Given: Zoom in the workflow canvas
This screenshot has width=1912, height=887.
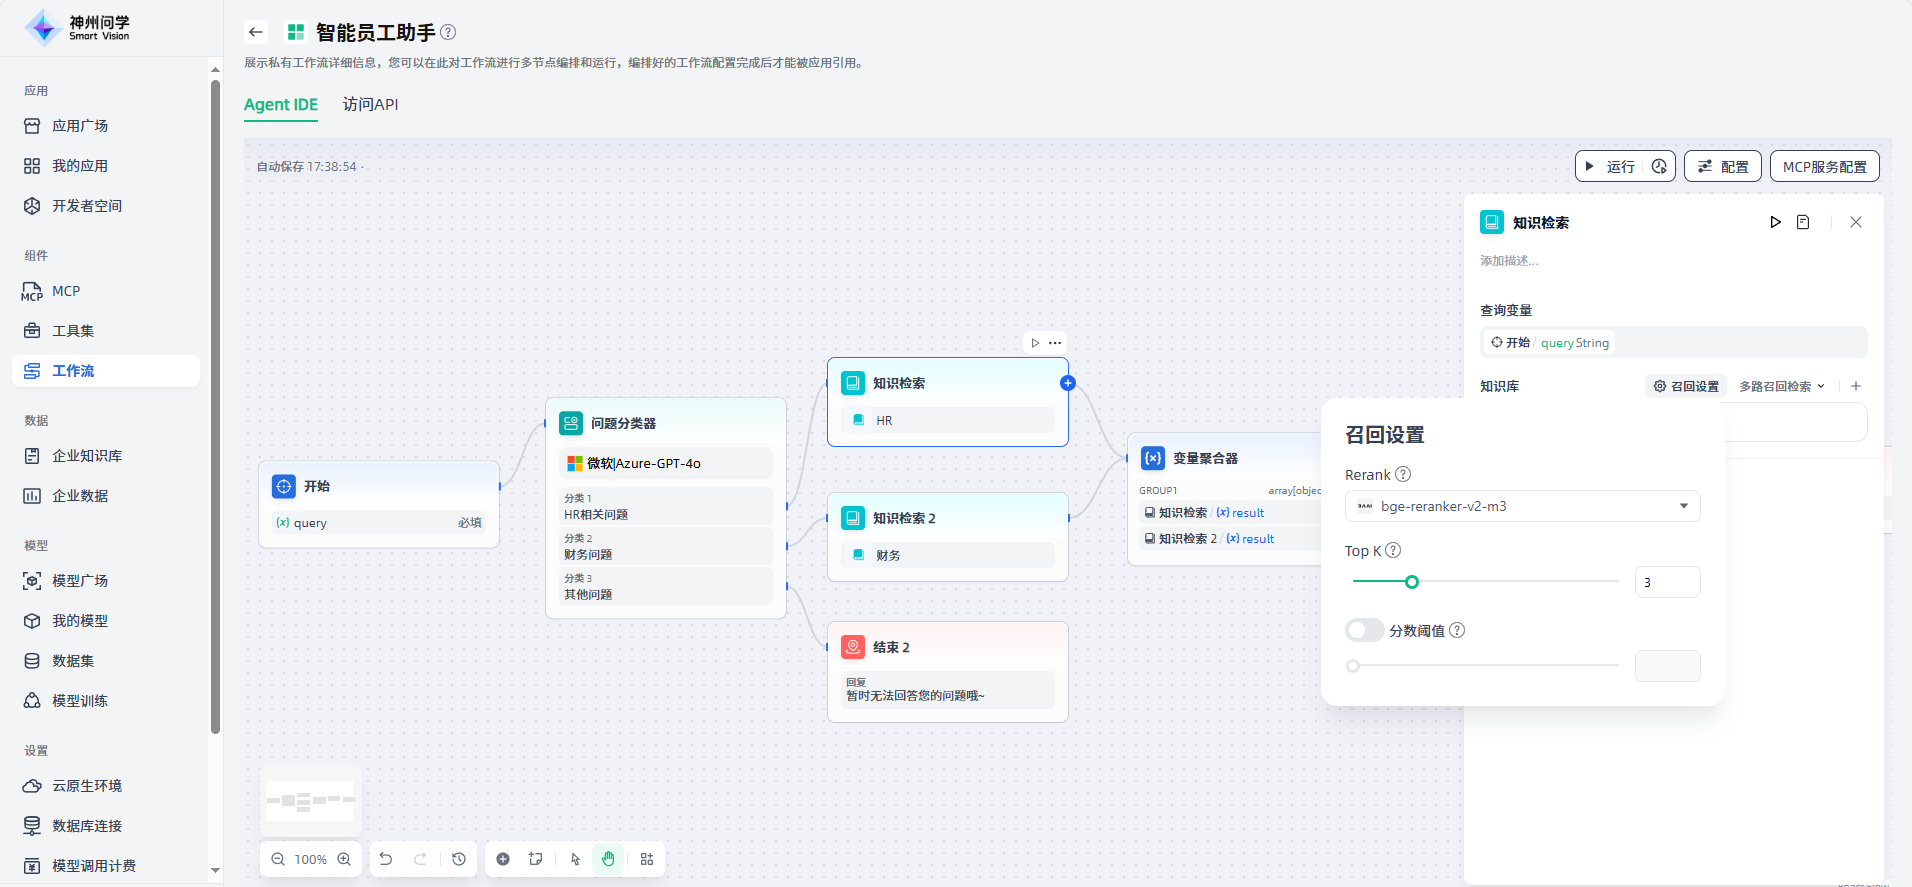Looking at the screenshot, I should click(344, 859).
